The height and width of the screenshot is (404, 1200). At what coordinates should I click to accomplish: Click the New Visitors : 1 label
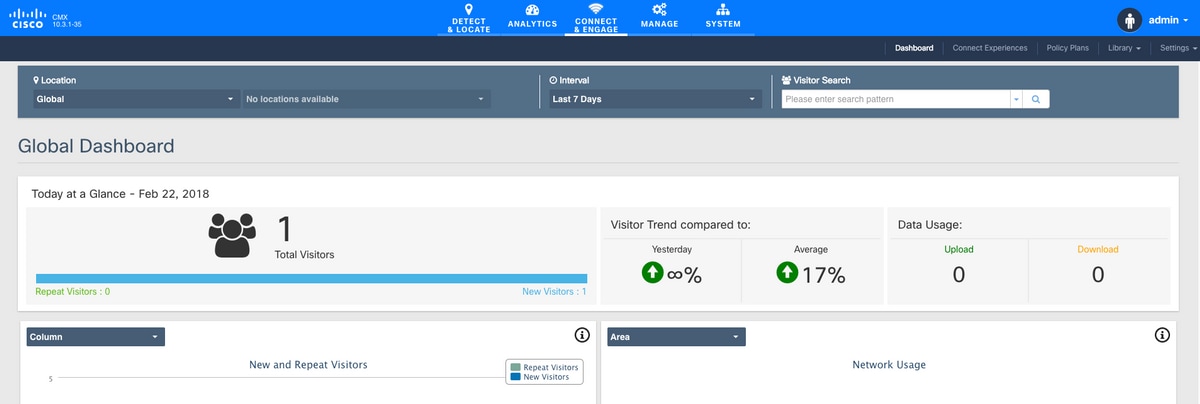(554, 292)
